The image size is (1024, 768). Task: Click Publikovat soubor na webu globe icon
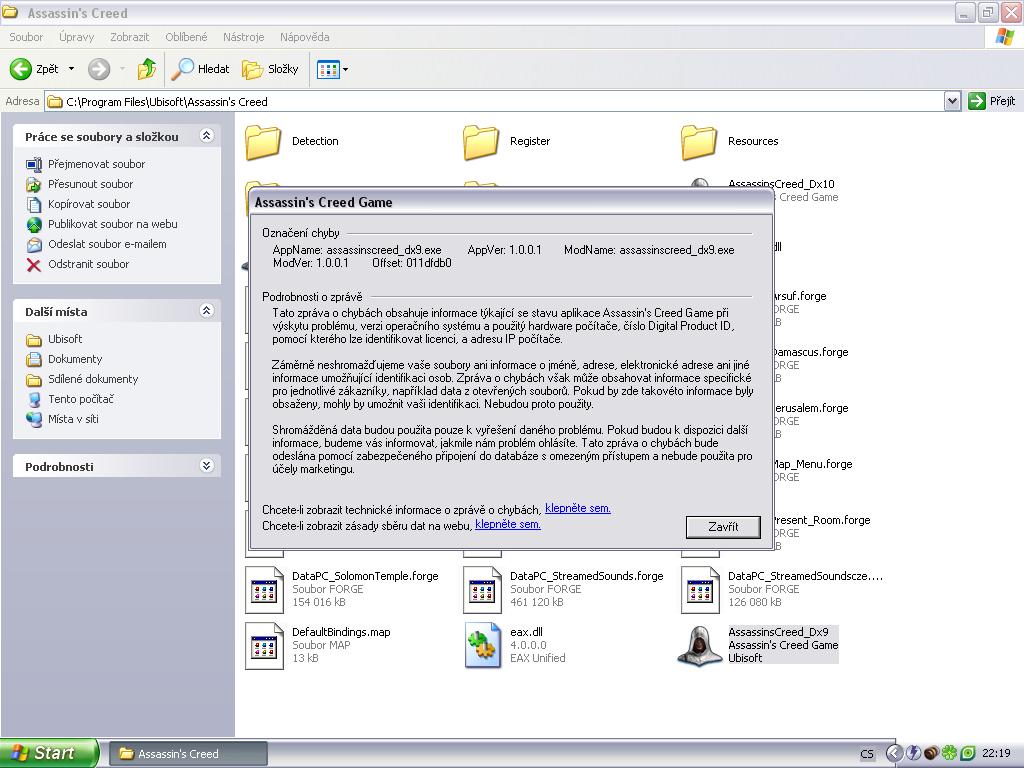[x=34, y=225]
